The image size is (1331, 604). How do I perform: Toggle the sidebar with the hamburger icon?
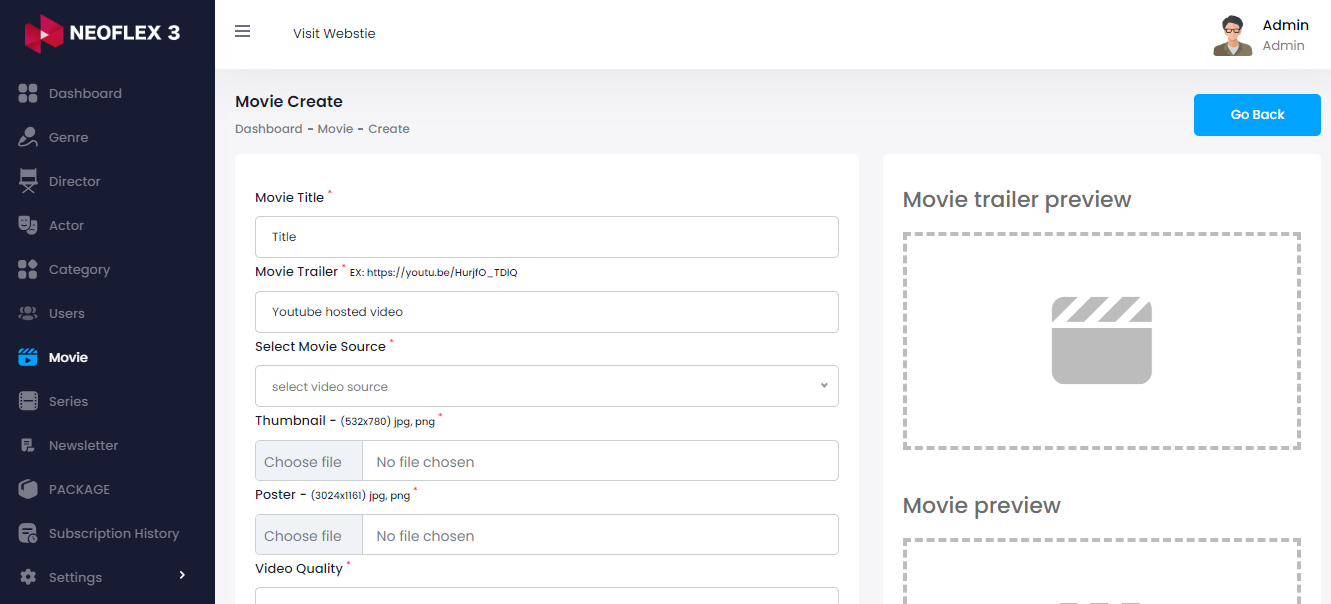[x=242, y=31]
